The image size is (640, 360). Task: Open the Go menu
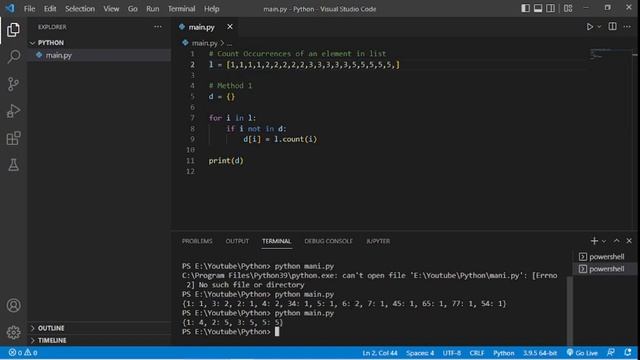(x=133, y=9)
